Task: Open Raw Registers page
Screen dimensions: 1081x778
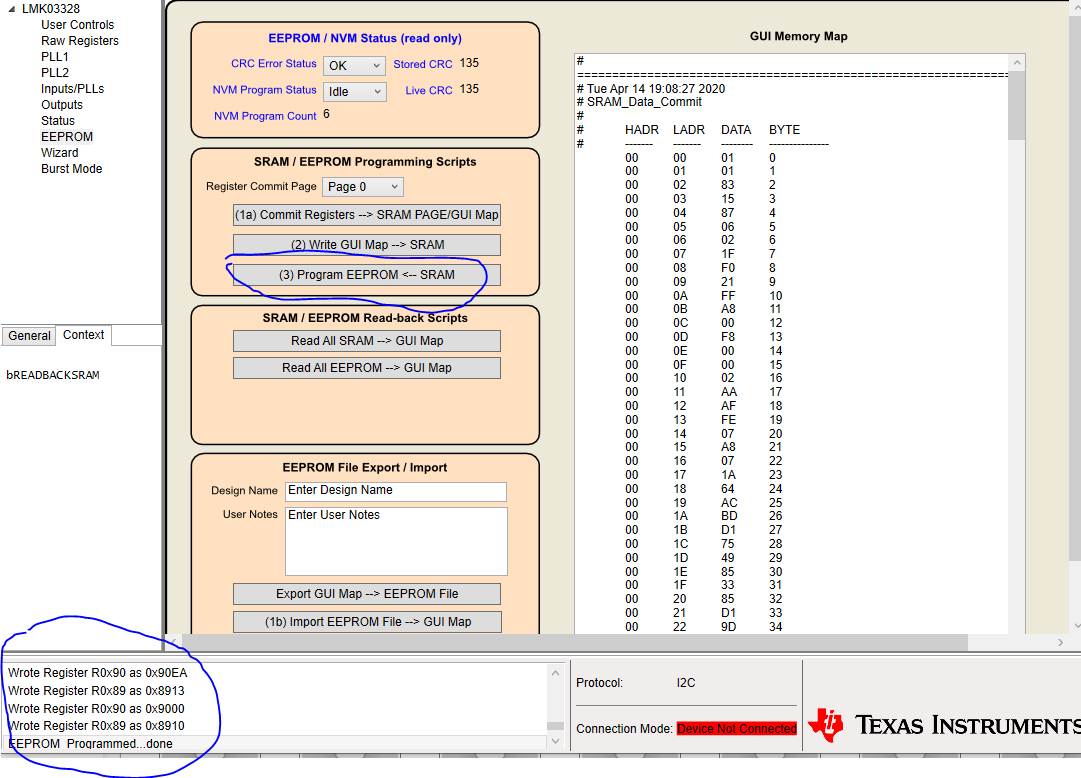Action: click(79, 41)
